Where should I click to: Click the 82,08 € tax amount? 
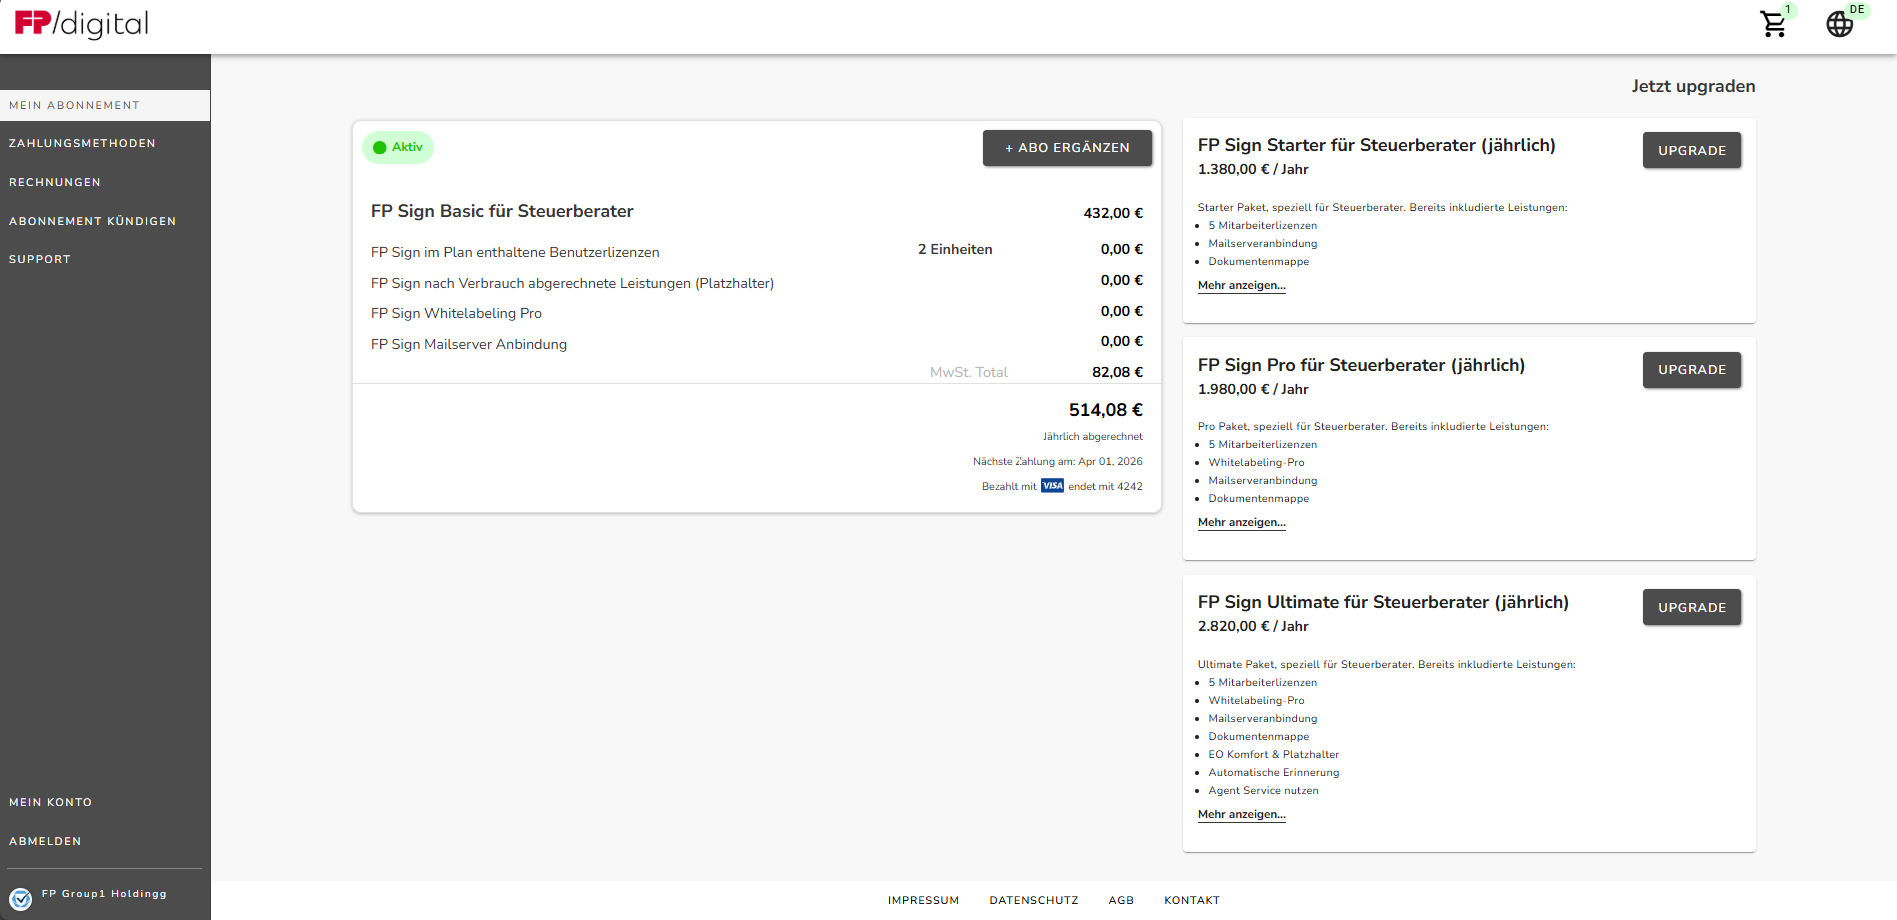click(1117, 372)
